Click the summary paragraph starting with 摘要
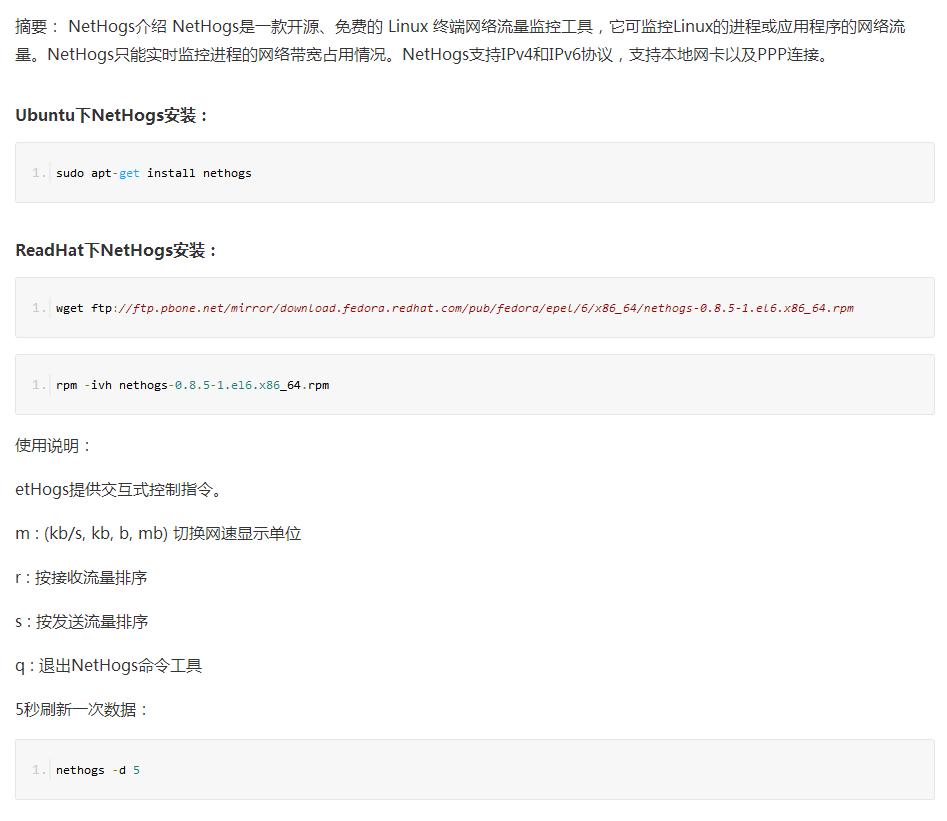The width and height of the screenshot is (947, 821). click(x=460, y=40)
